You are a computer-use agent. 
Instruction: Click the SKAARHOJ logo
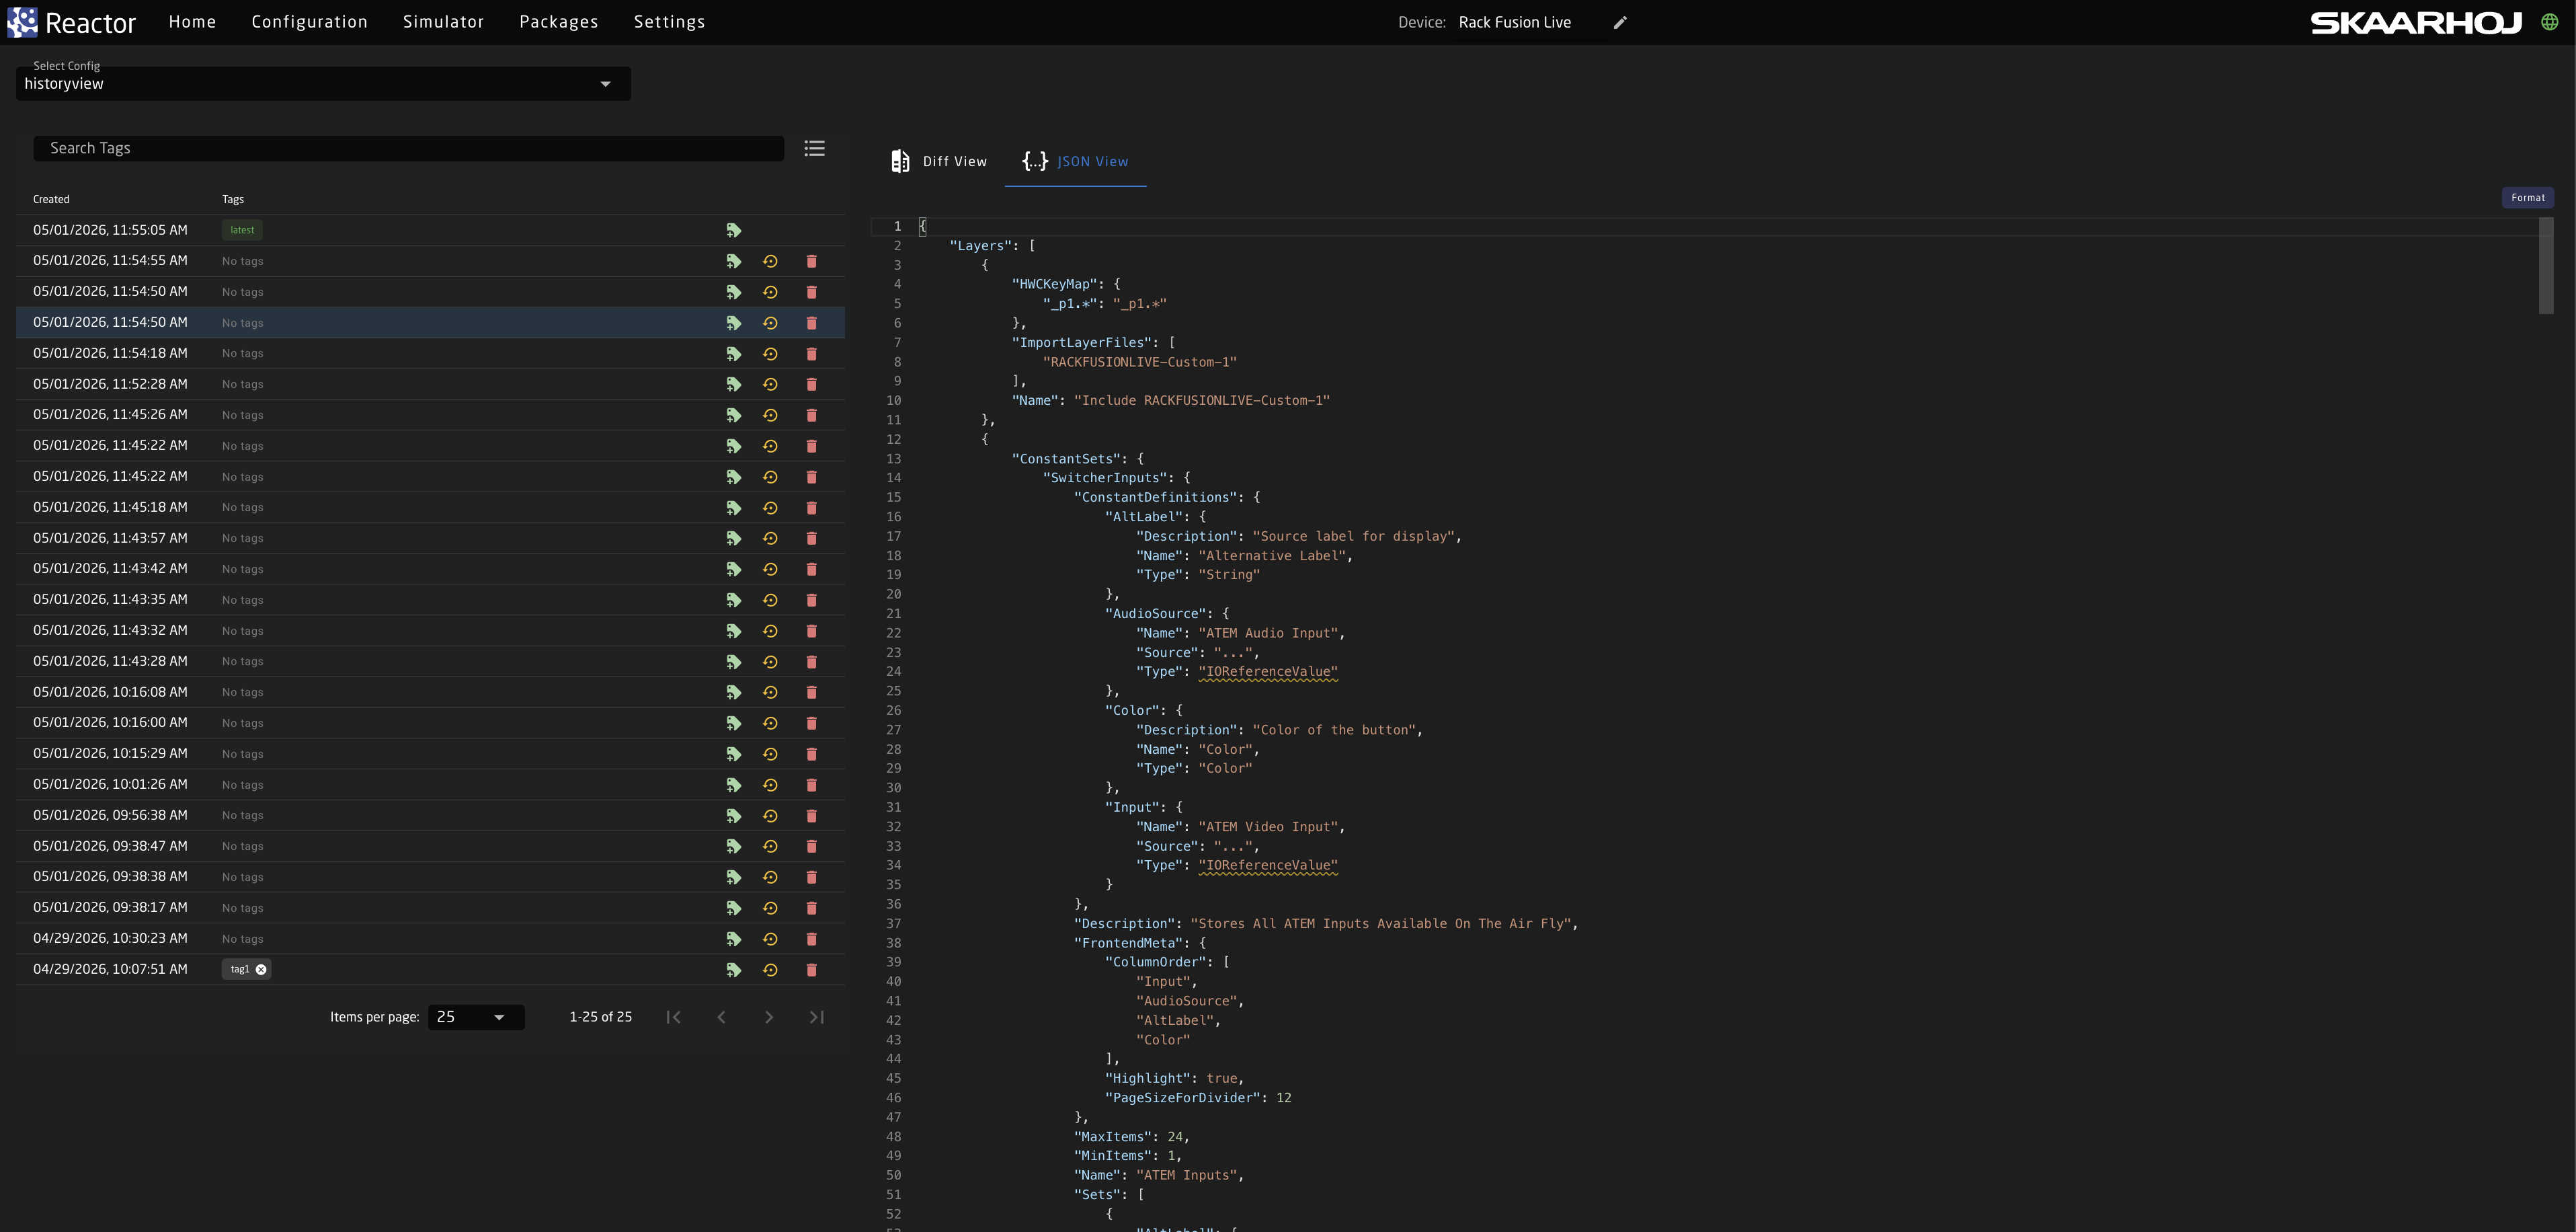2415,23
